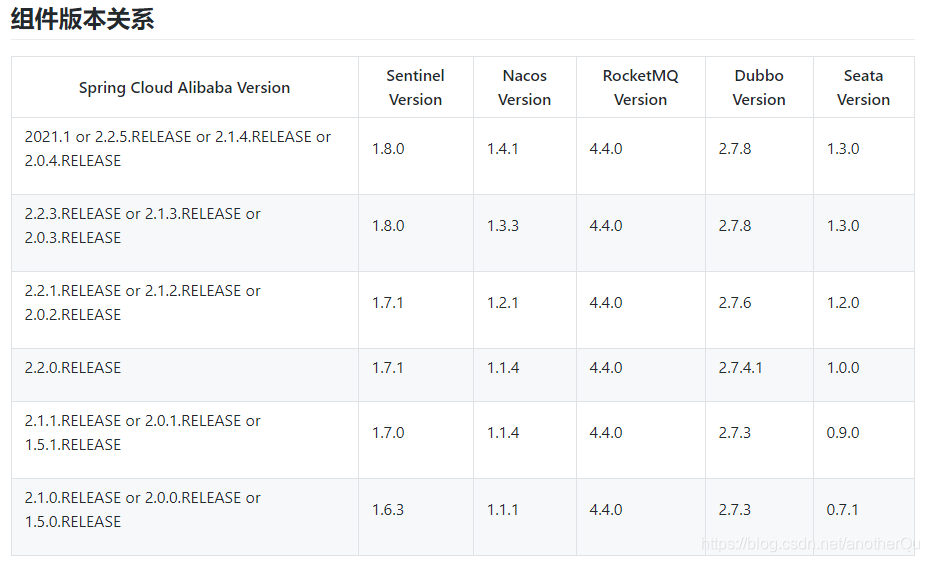Click the cell starting with 2.2.3.RELEASE
This screenshot has width=929, height=562.
(x=184, y=233)
